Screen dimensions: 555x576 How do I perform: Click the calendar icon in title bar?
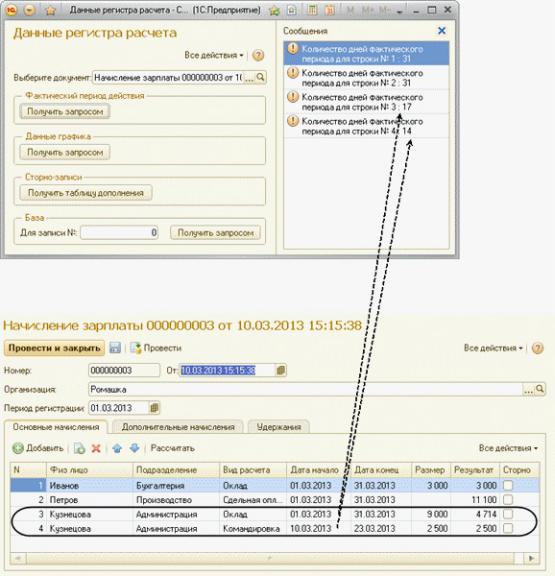pos(329,10)
